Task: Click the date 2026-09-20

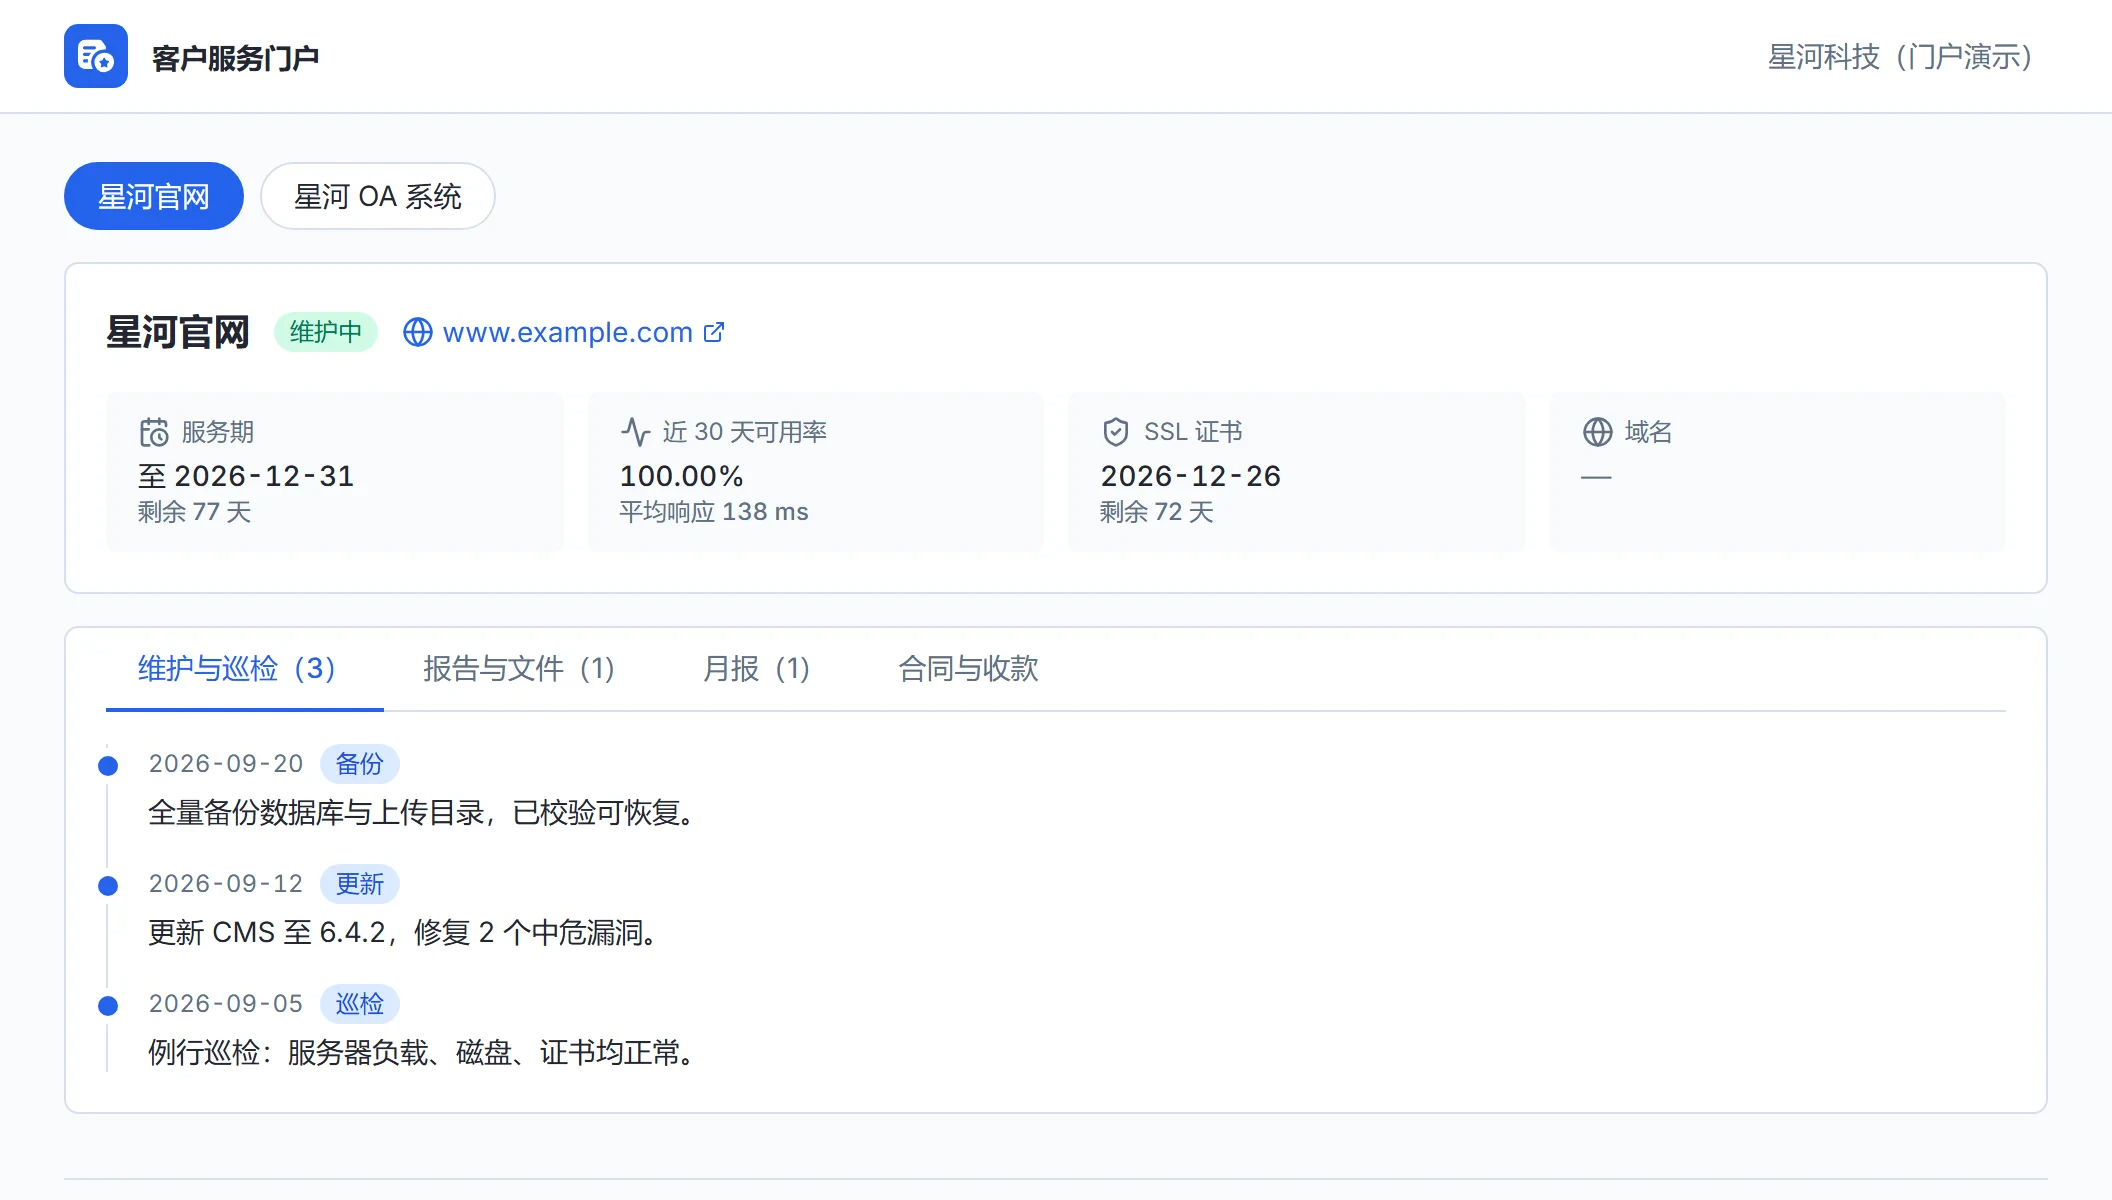Action: (226, 764)
